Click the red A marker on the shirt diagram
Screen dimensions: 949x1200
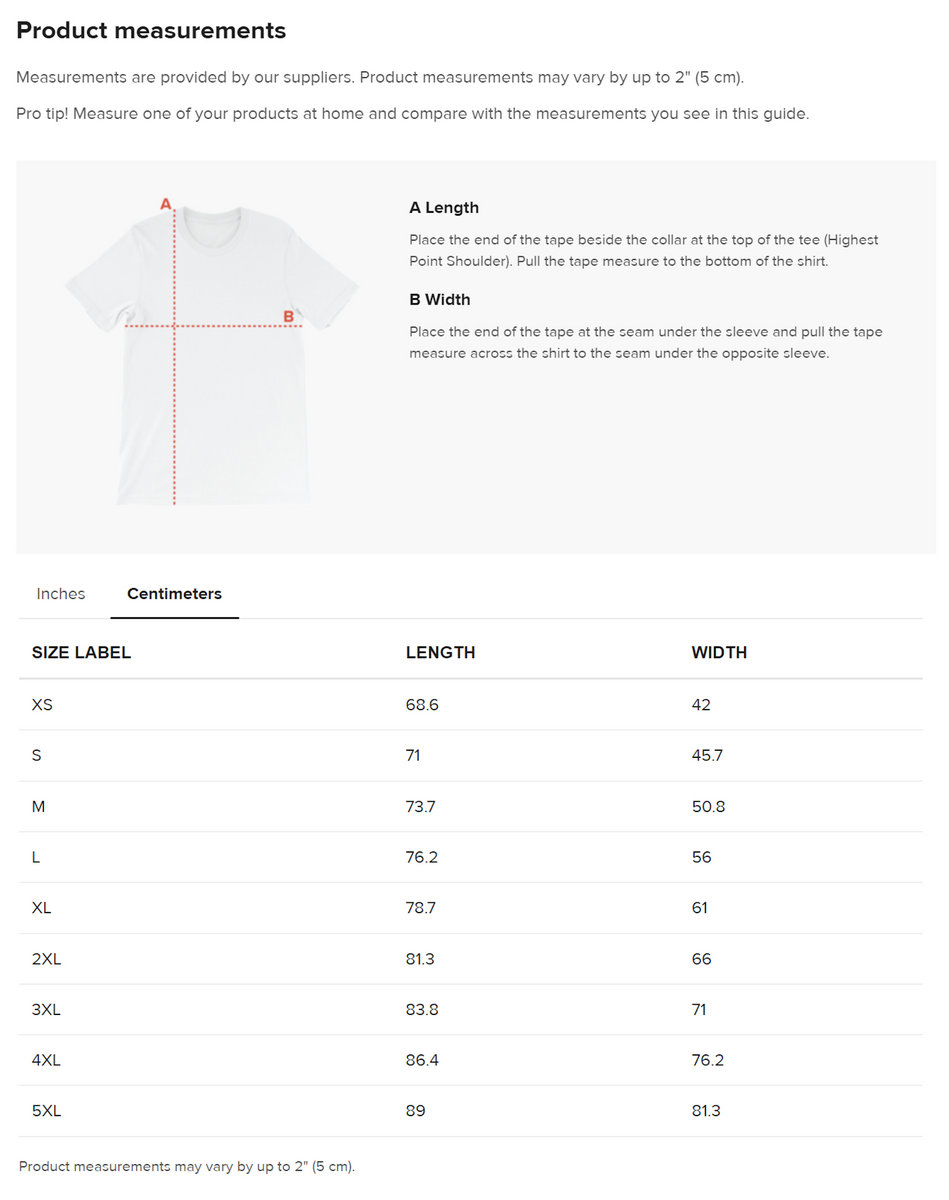pos(166,205)
